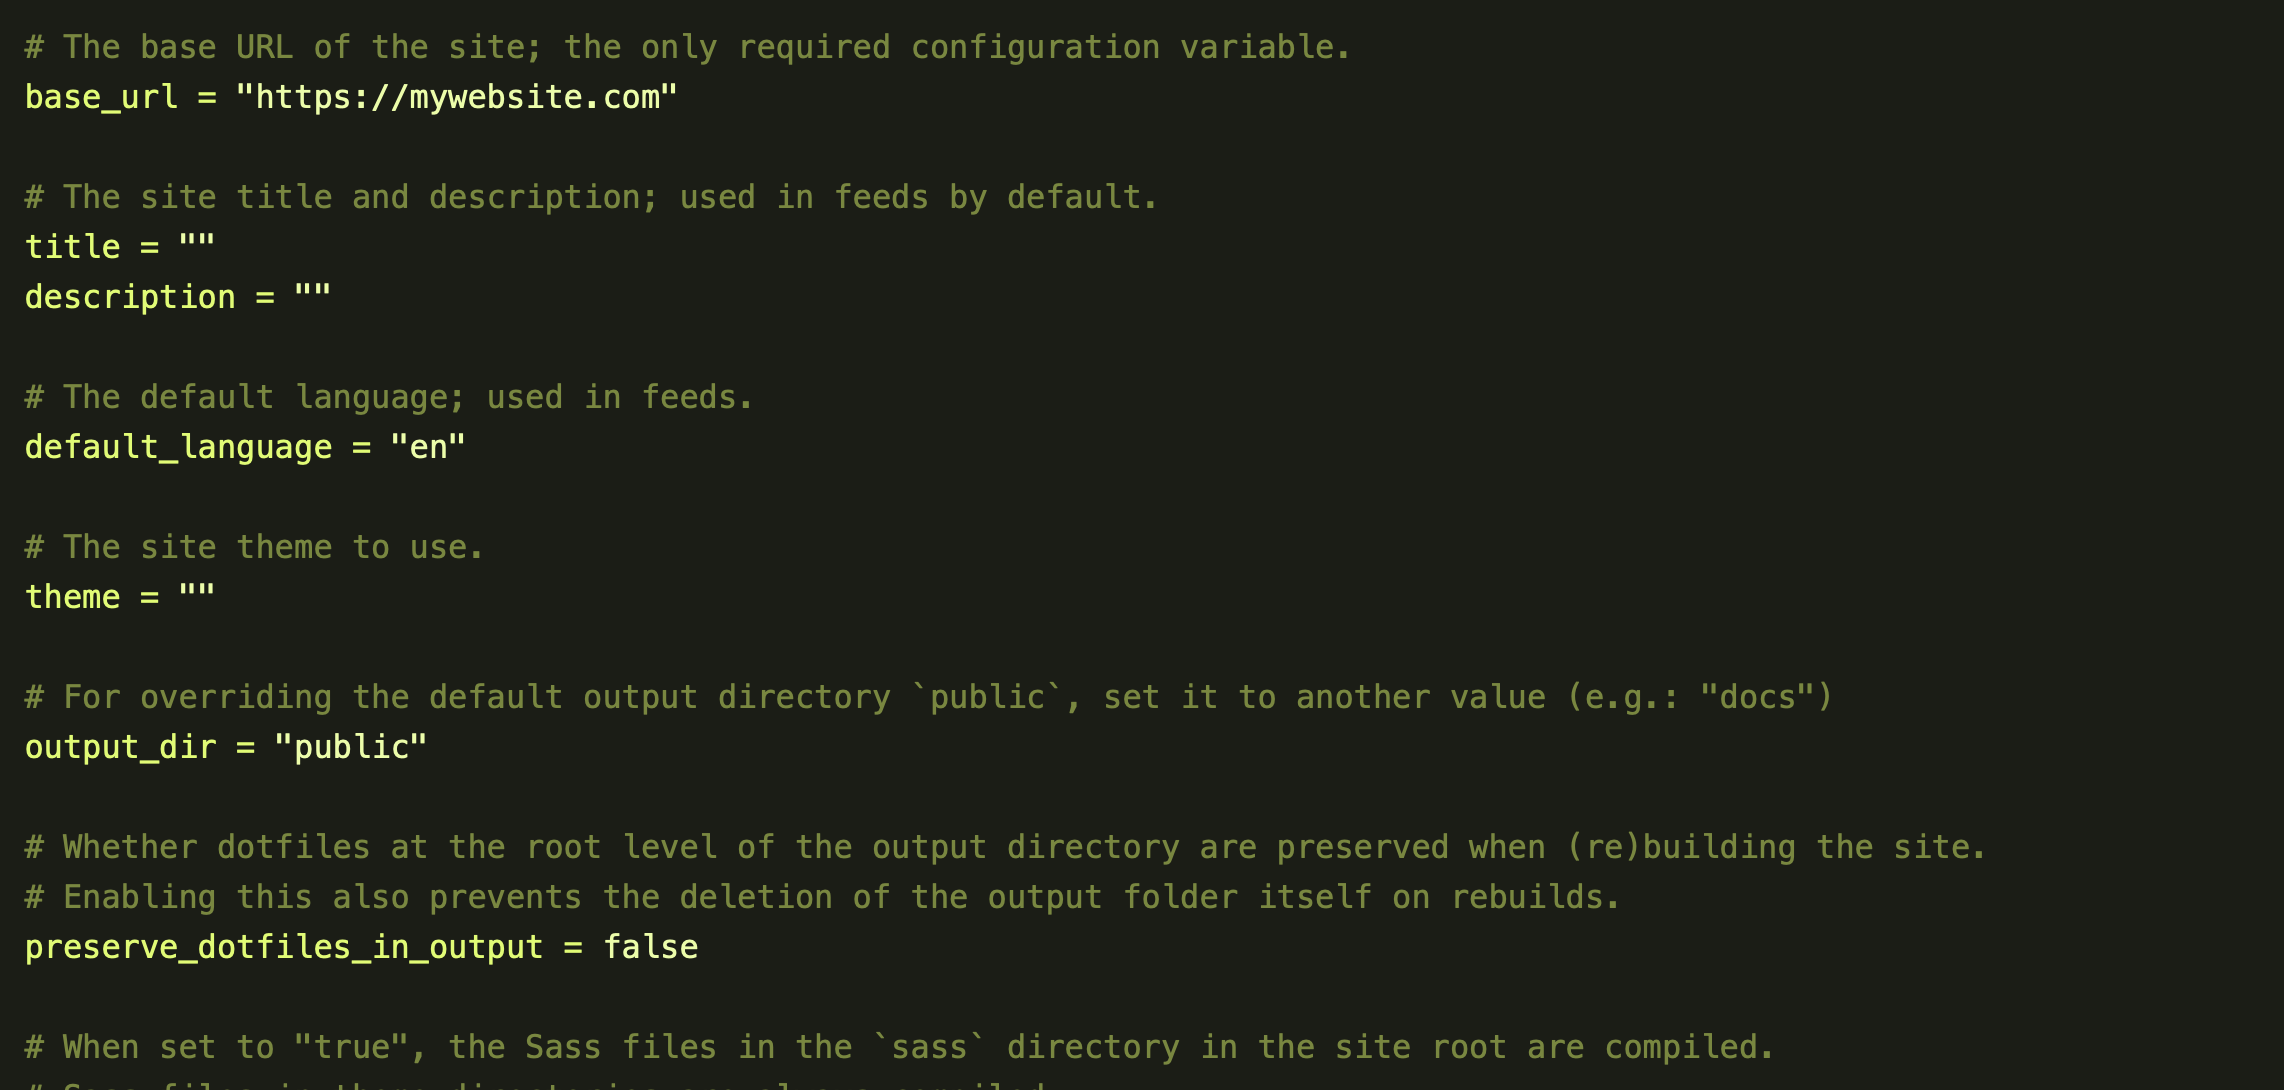Click the base_url key name
The height and width of the screenshot is (1090, 2284).
point(101,98)
